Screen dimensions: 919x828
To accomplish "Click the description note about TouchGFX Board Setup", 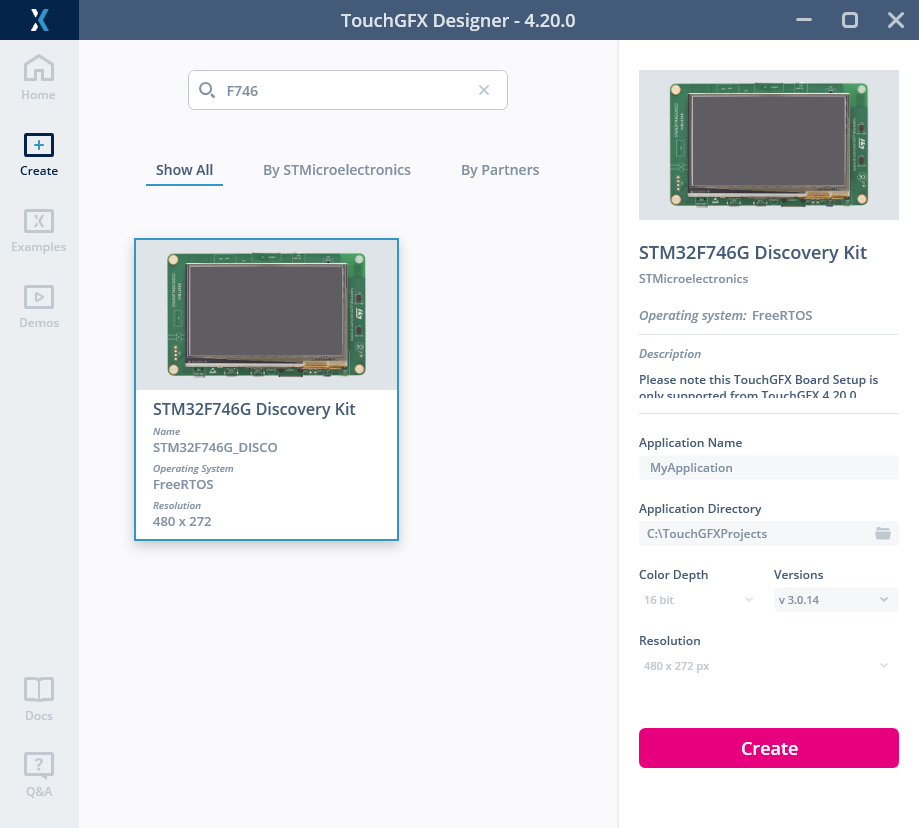I will (758, 386).
